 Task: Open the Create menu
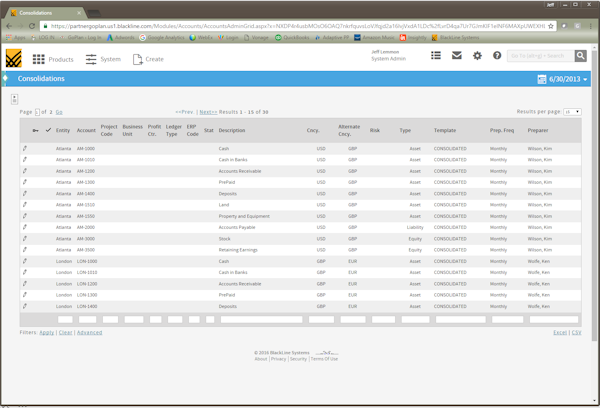(x=148, y=59)
